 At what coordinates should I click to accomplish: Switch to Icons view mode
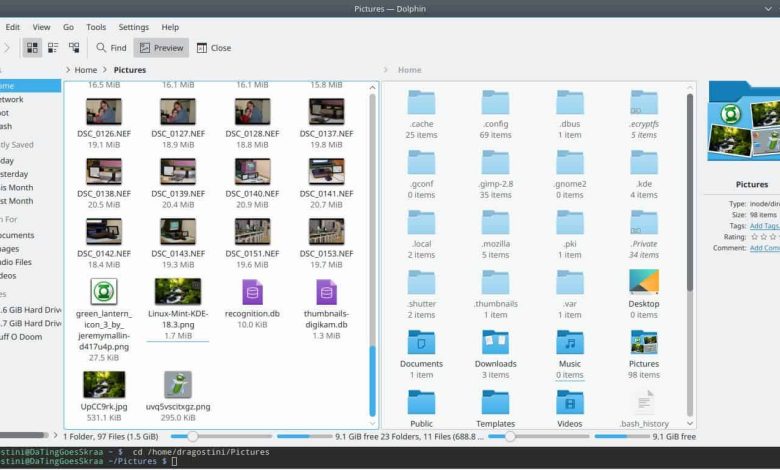(32, 47)
